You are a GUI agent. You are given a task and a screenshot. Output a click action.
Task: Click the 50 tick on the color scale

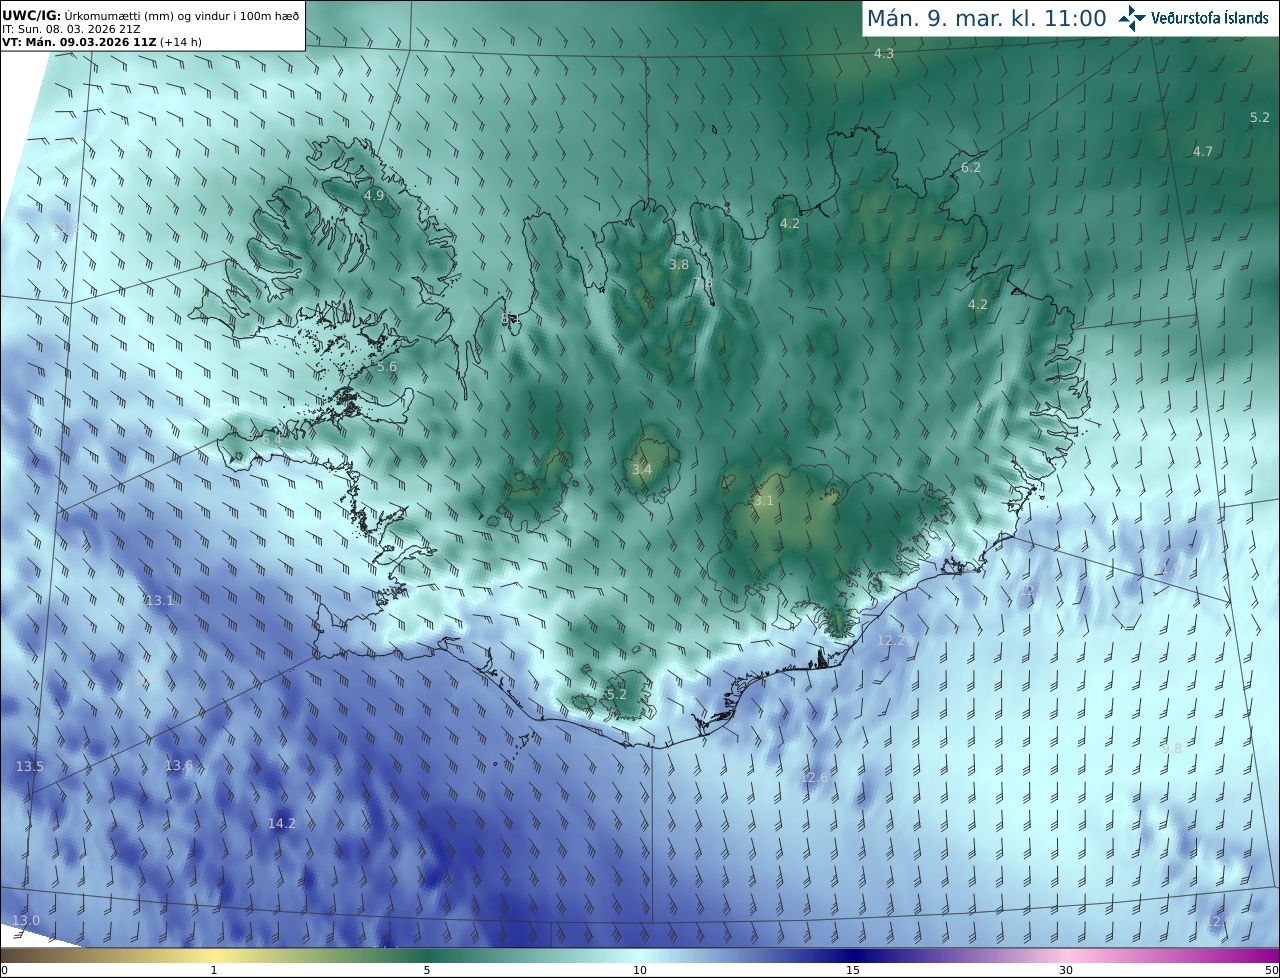pyautogui.click(x=1270, y=970)
